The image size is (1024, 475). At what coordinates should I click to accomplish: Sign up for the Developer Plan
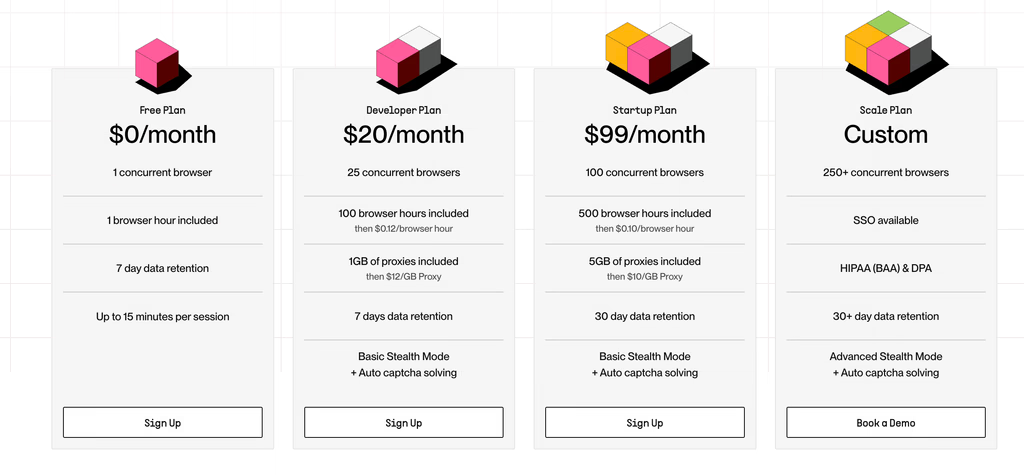point(404,423)
